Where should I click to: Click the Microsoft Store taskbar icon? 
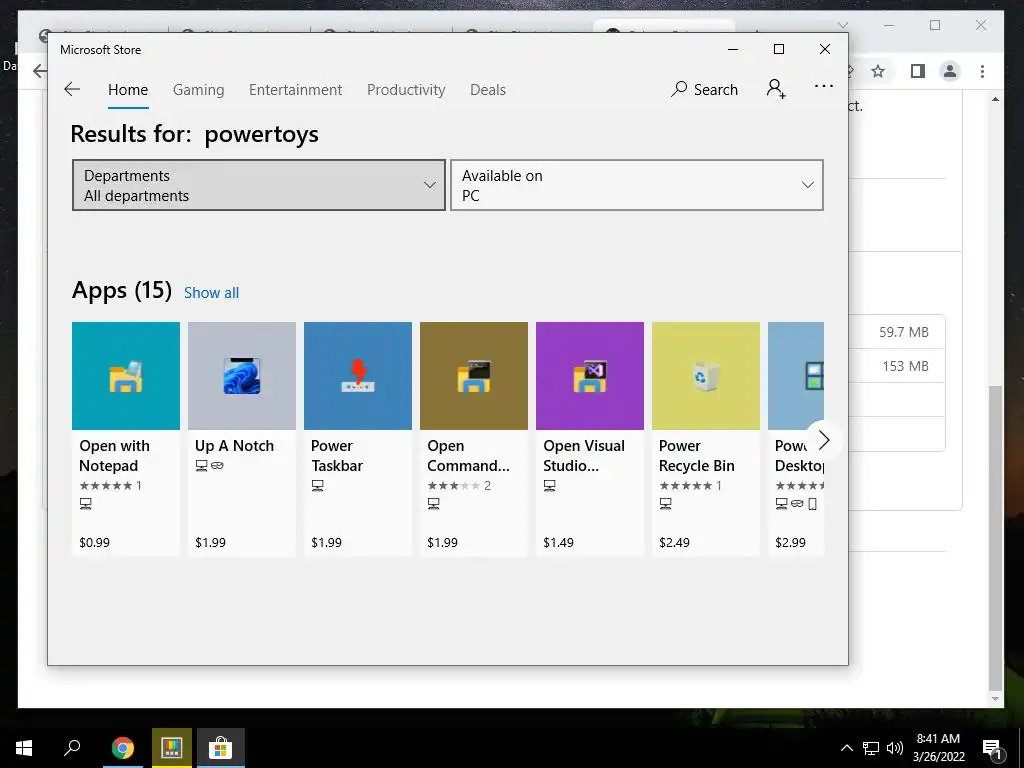coord(221,748)
